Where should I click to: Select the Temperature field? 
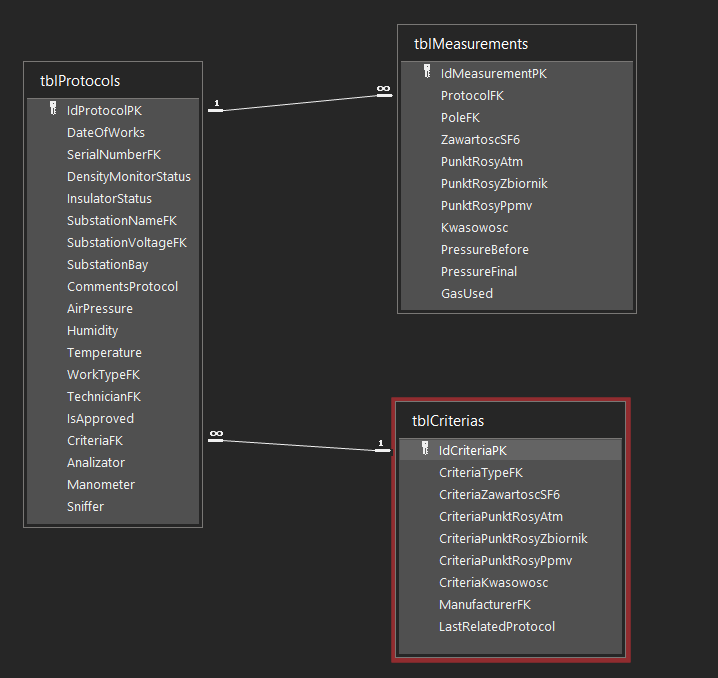pyautogui.click(x=104, y=352)
